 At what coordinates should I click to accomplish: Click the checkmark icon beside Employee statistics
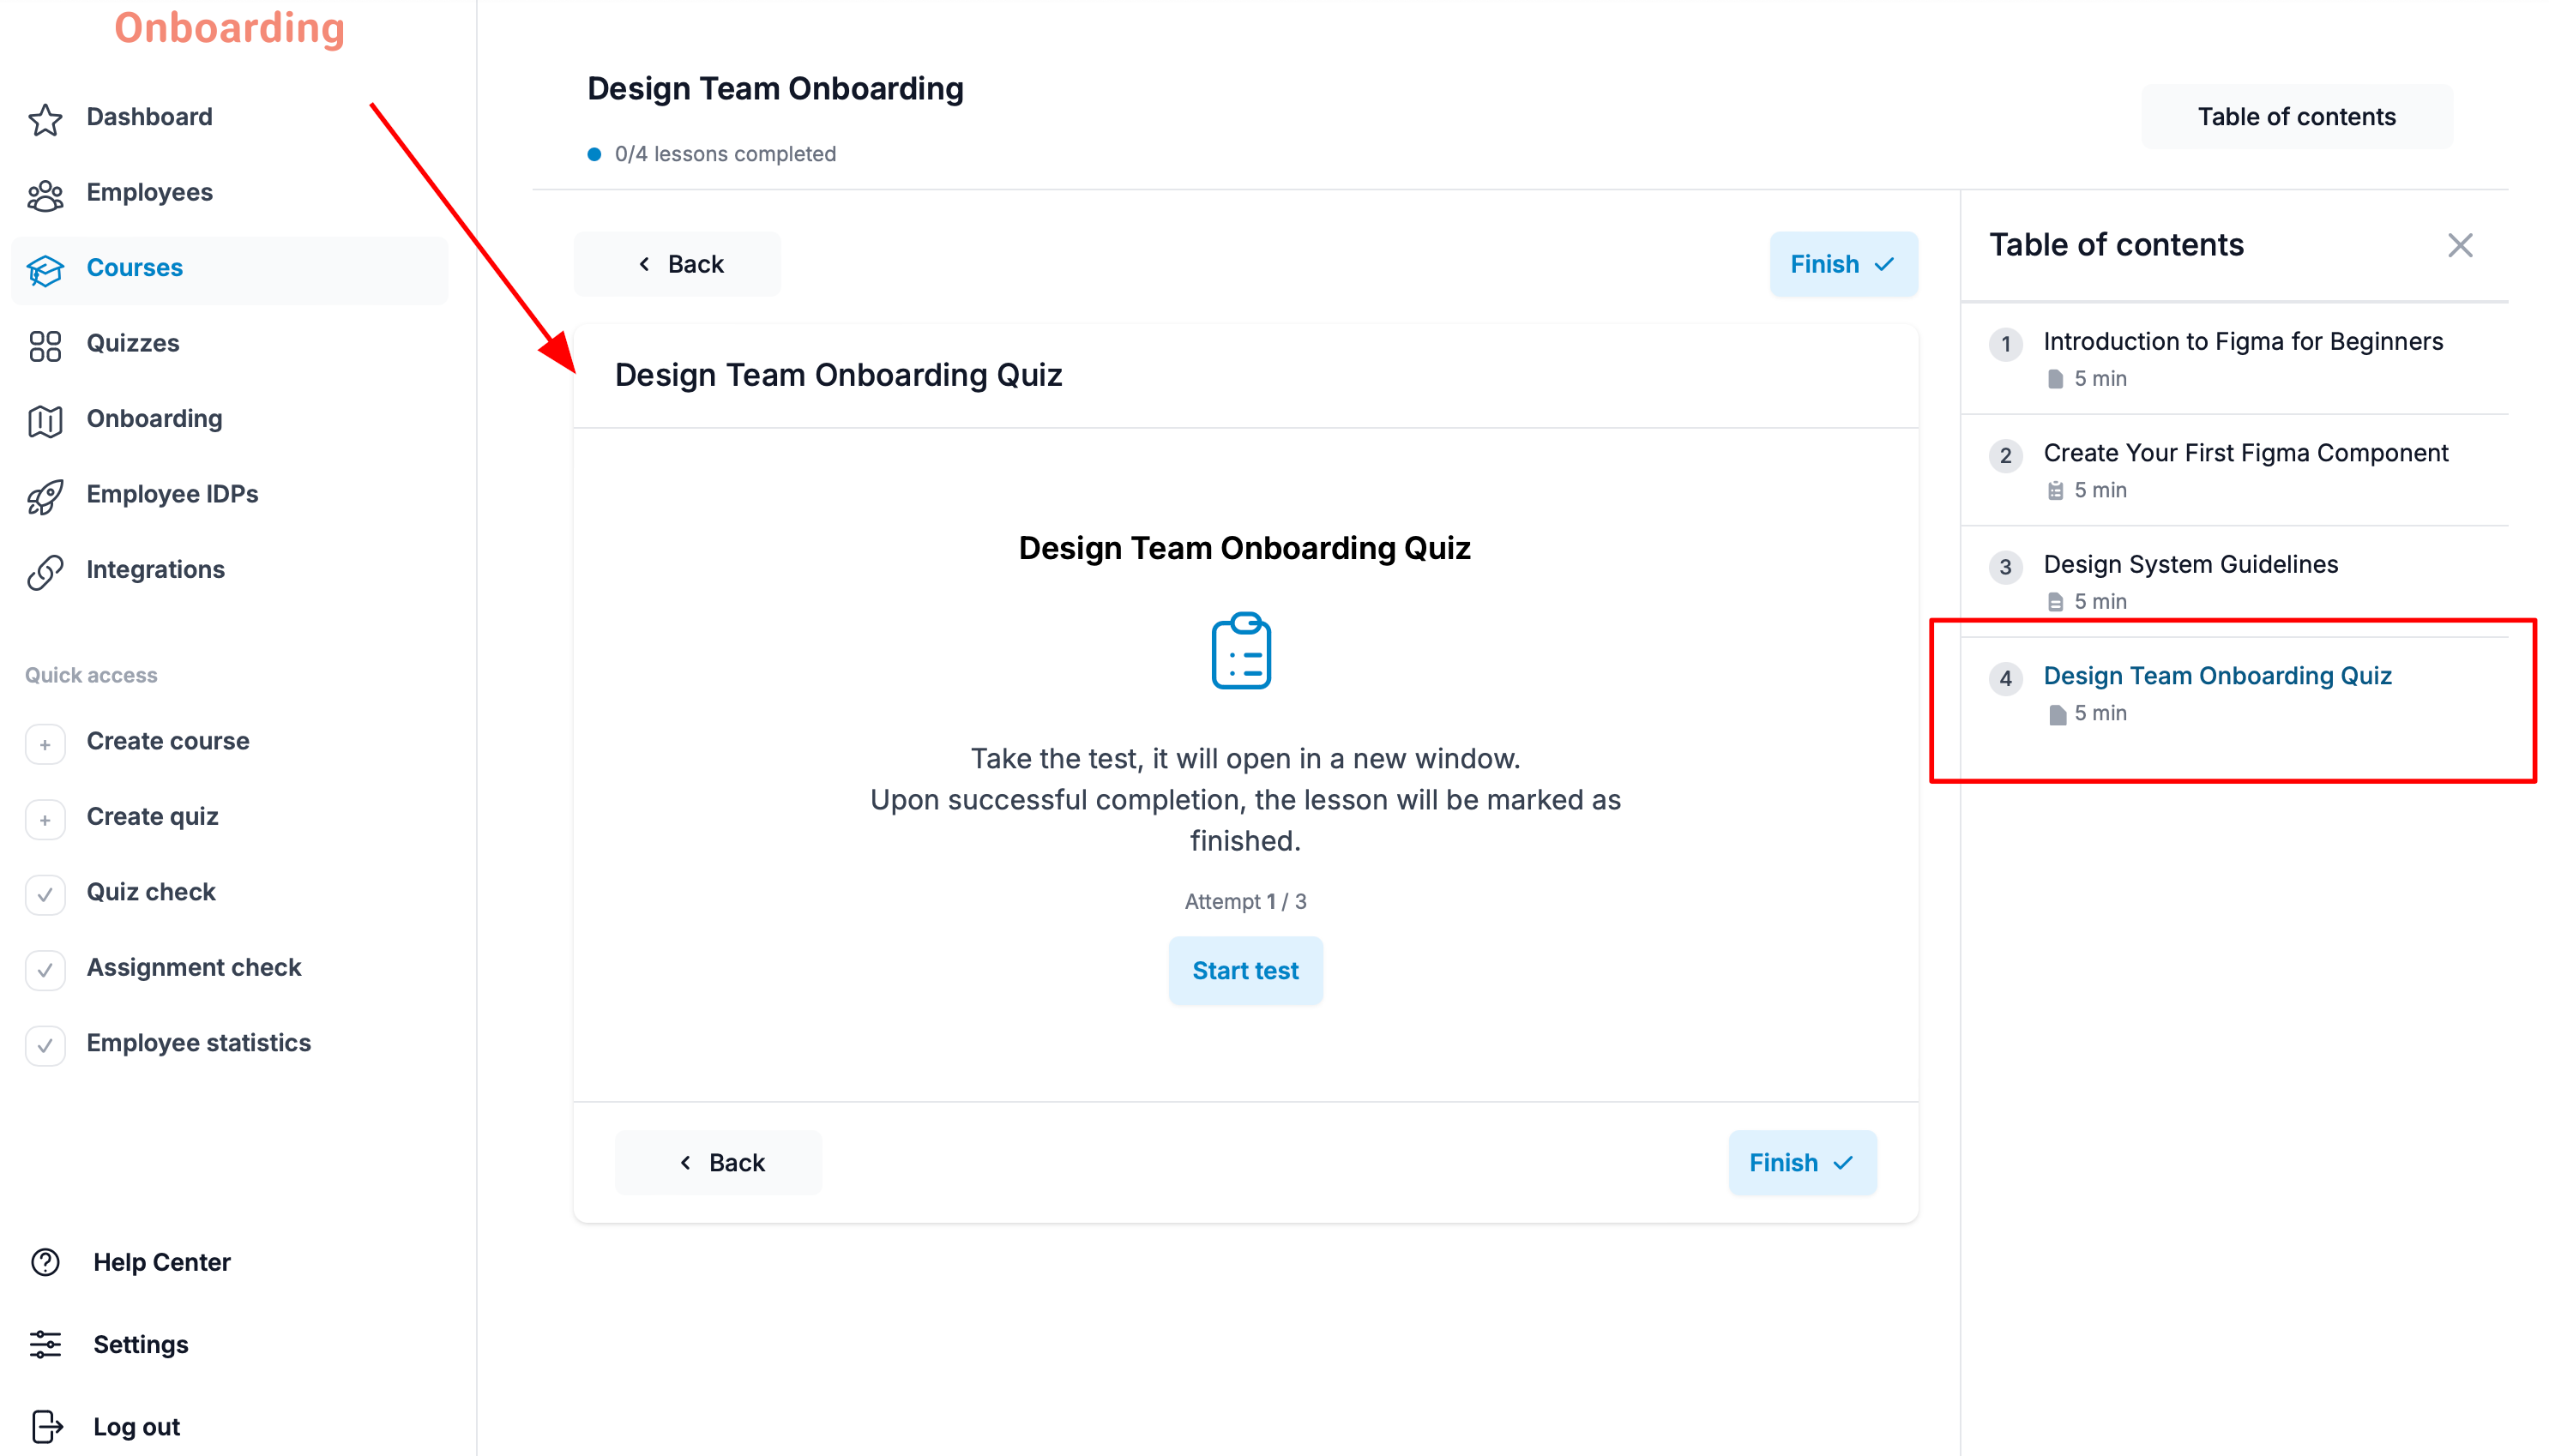click(x=45, y=1045)
